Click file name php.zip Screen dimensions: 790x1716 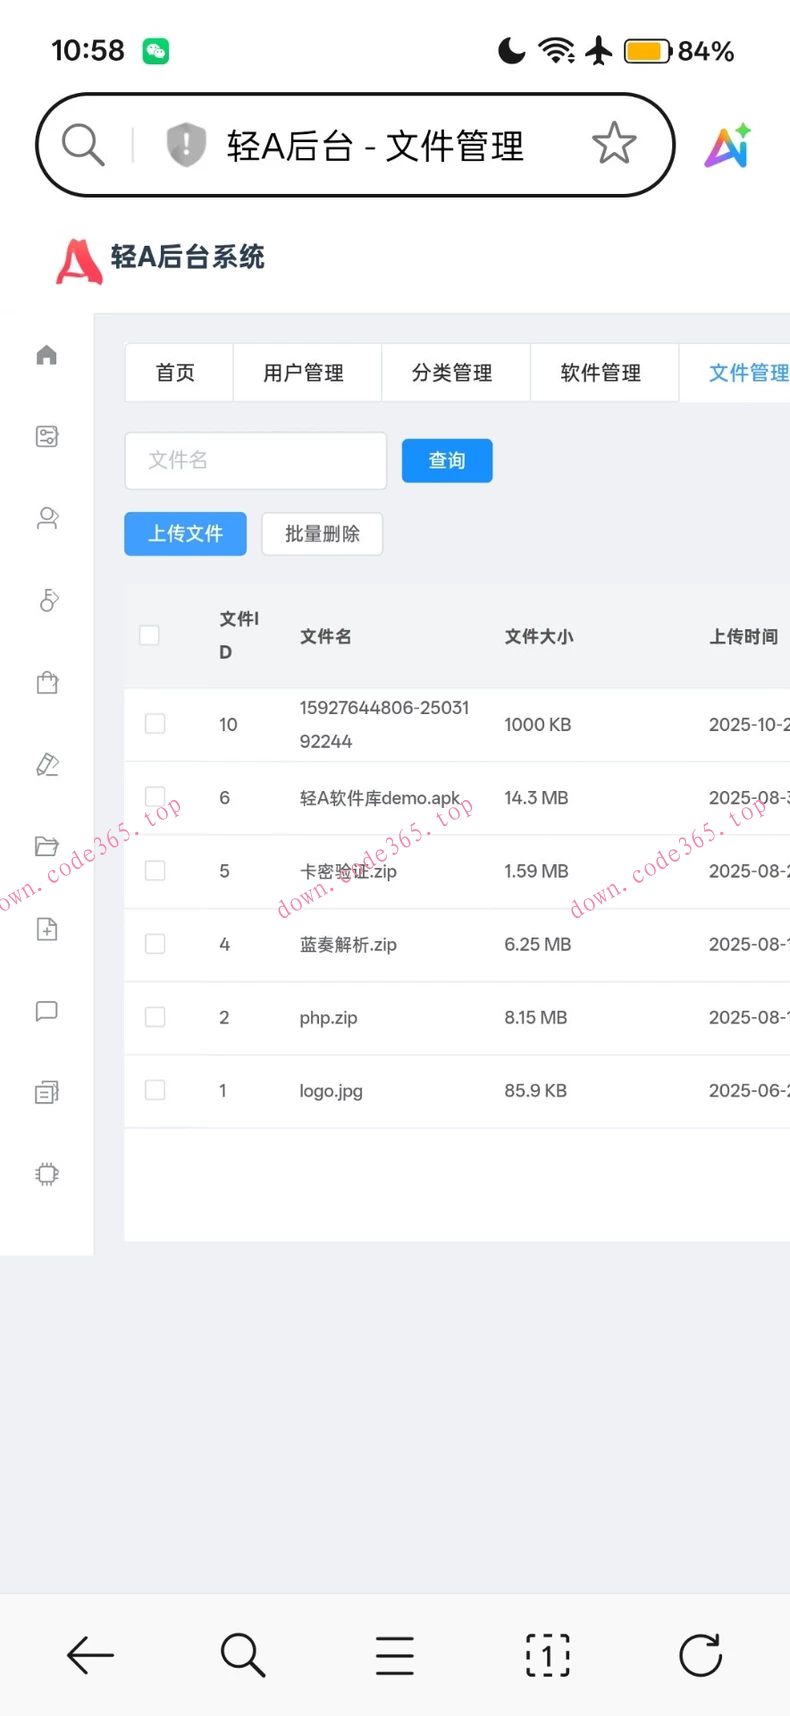click(x=328, y=1017)
